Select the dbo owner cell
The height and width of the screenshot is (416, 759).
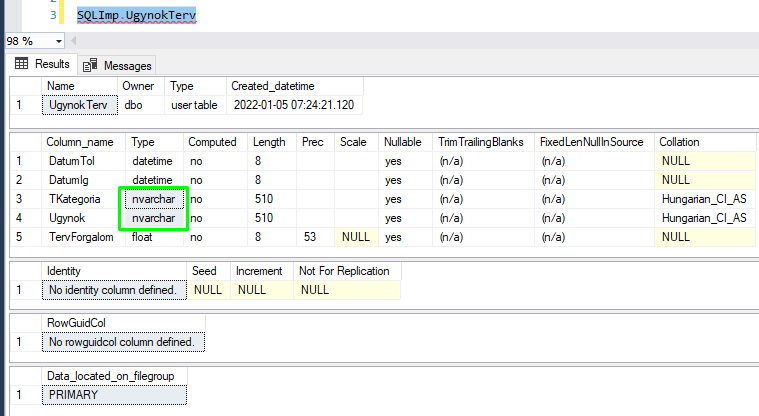coord(141,105)
